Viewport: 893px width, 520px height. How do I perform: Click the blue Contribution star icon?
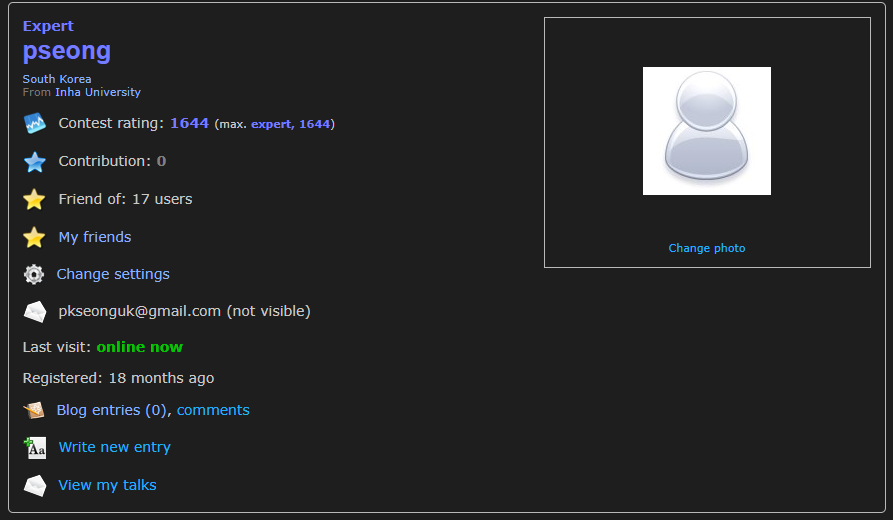tap(35, 162)
